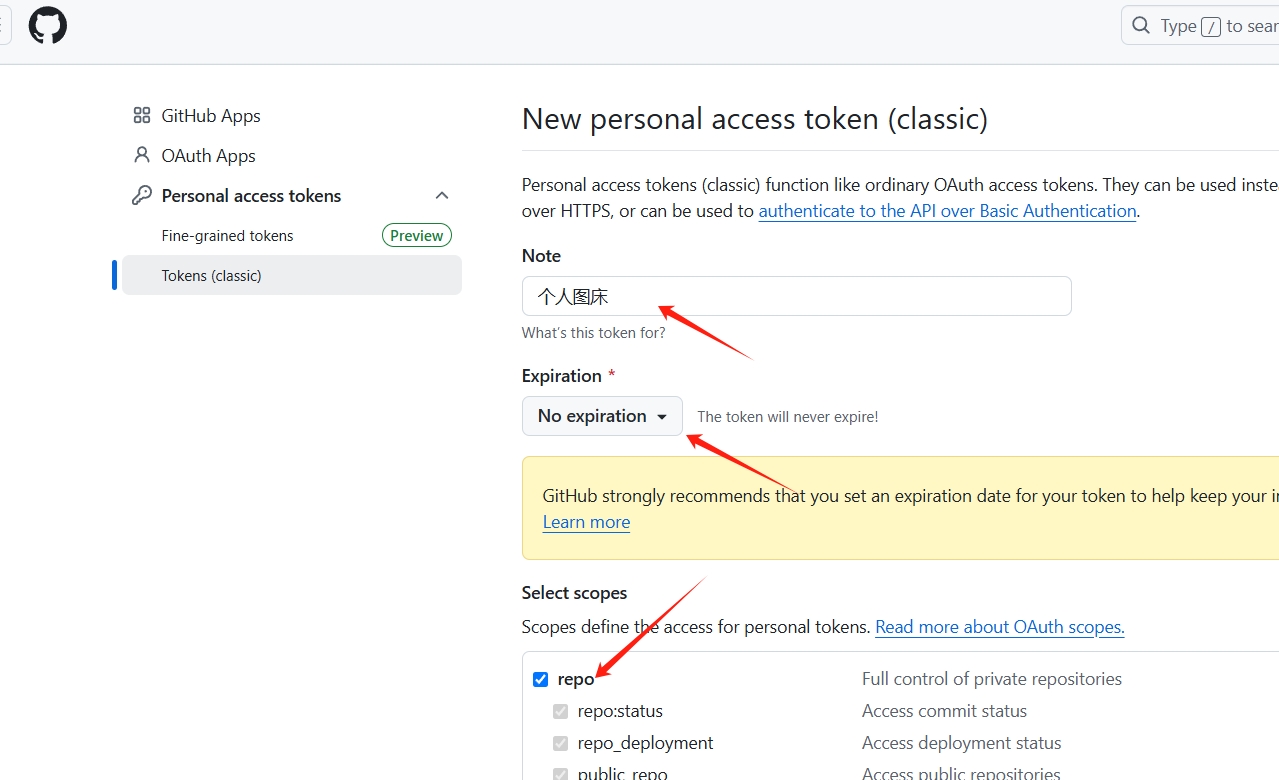Toggle the public_repo checkbox
This screenshot has height=780, width=1279.
[x=561, y=774]
